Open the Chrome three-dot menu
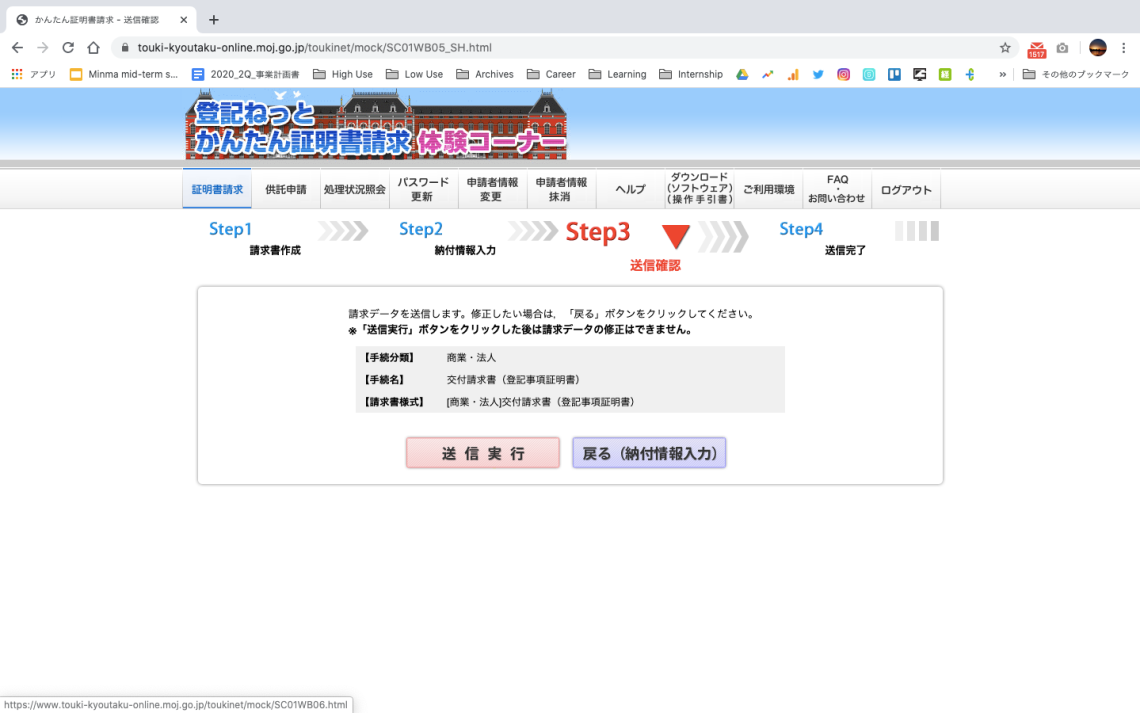Screen dimensions: 1140x713 point(1123,47)
